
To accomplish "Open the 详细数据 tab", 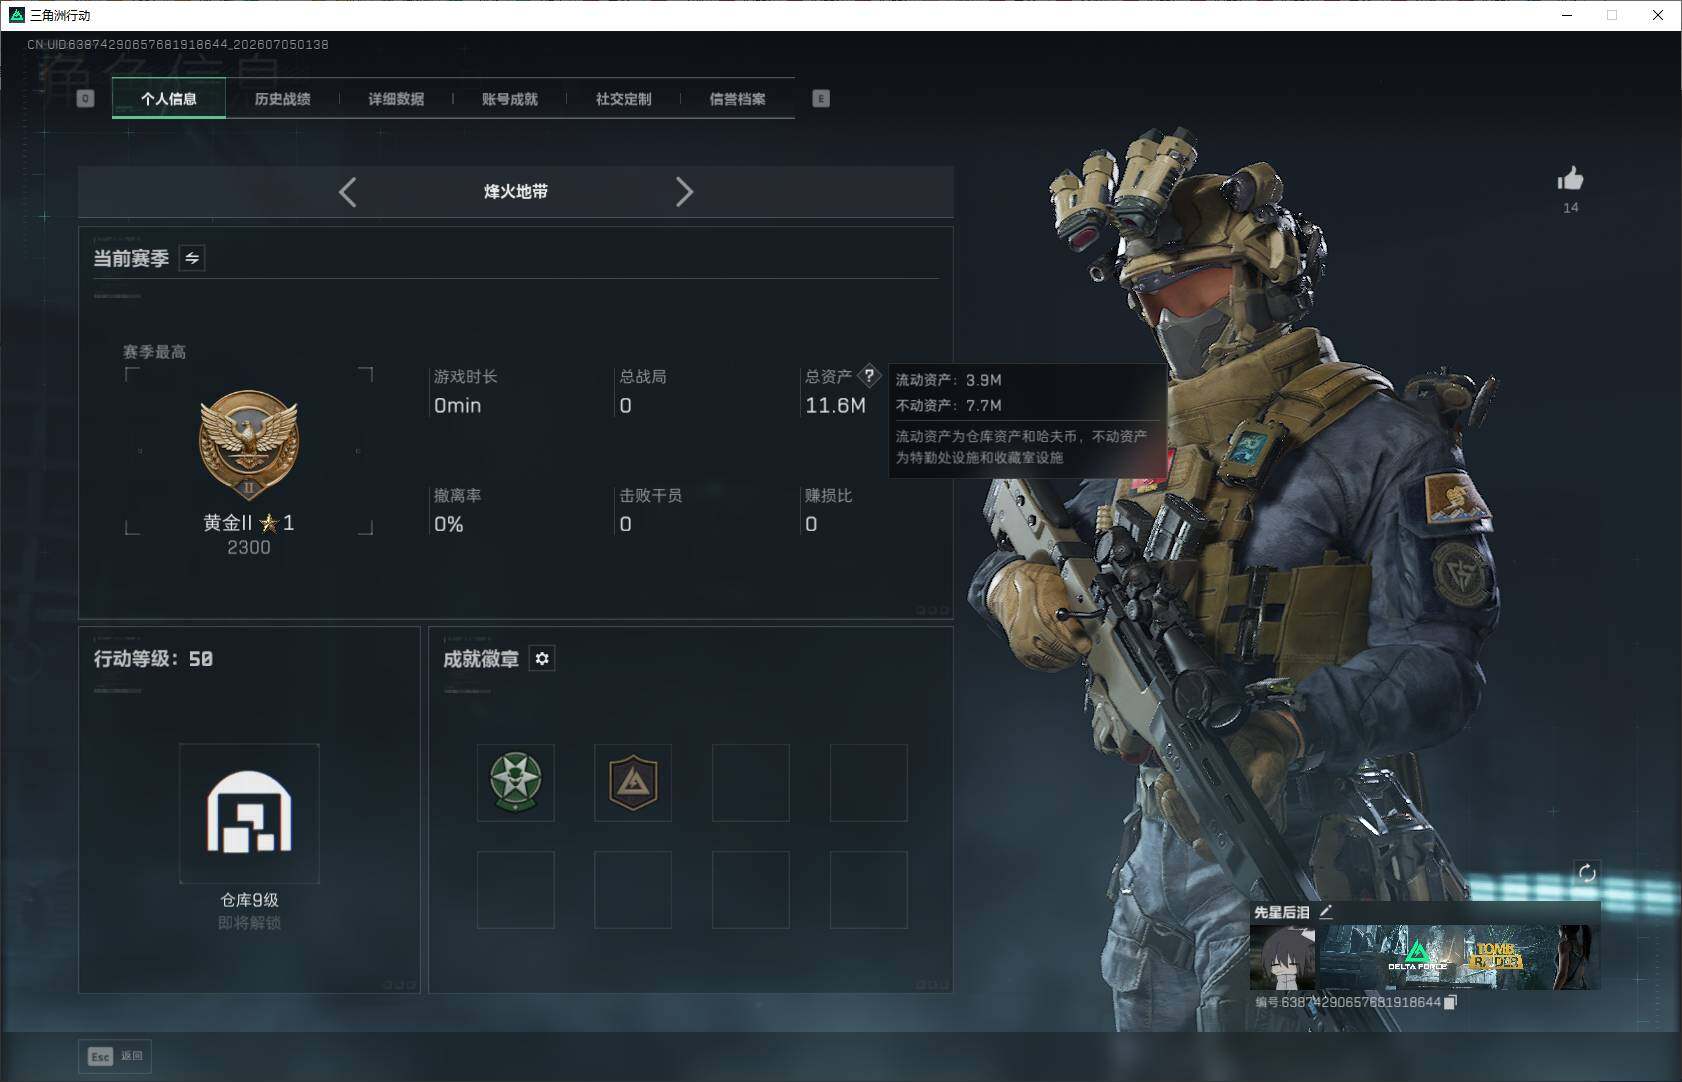I will 396,98.
